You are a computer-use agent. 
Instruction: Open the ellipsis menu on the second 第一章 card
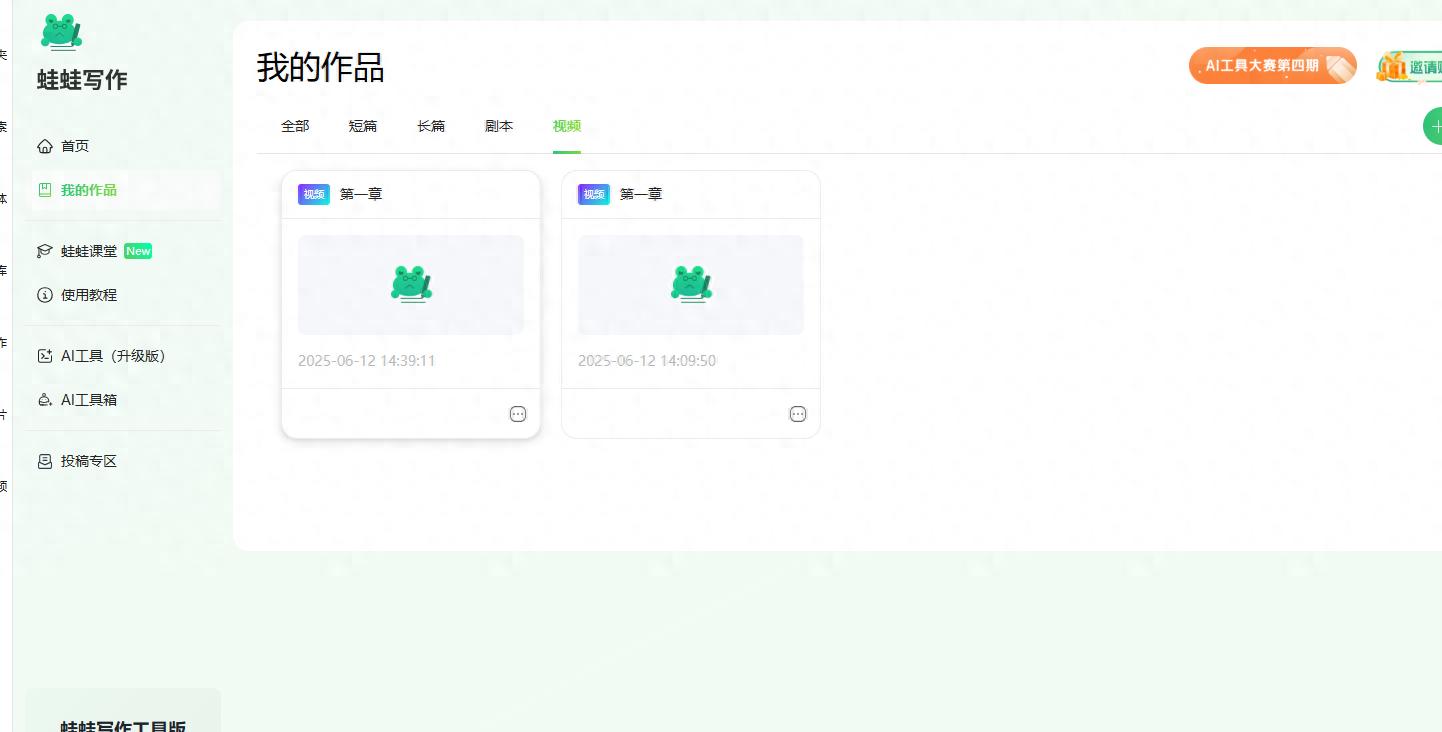[798, 414]
